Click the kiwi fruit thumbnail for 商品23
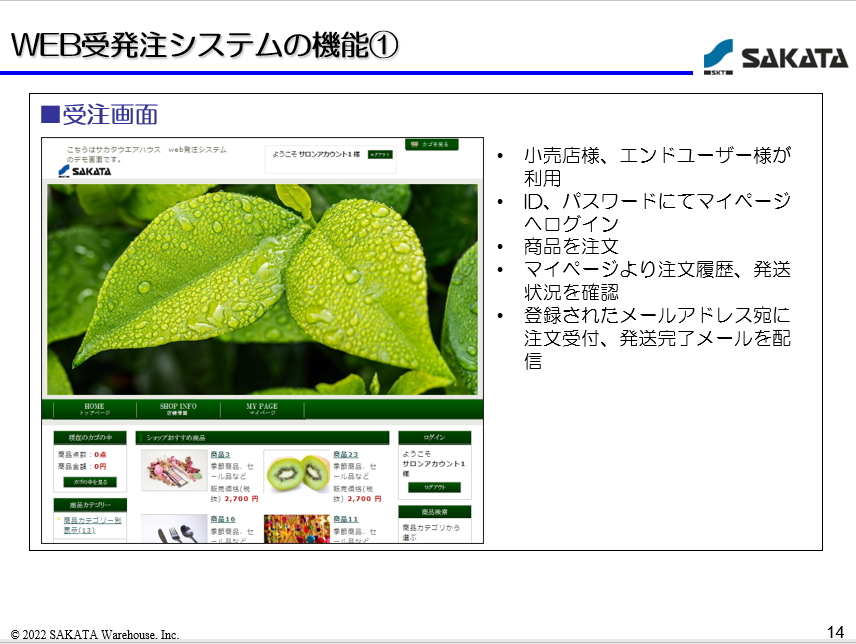 [297, 471]
